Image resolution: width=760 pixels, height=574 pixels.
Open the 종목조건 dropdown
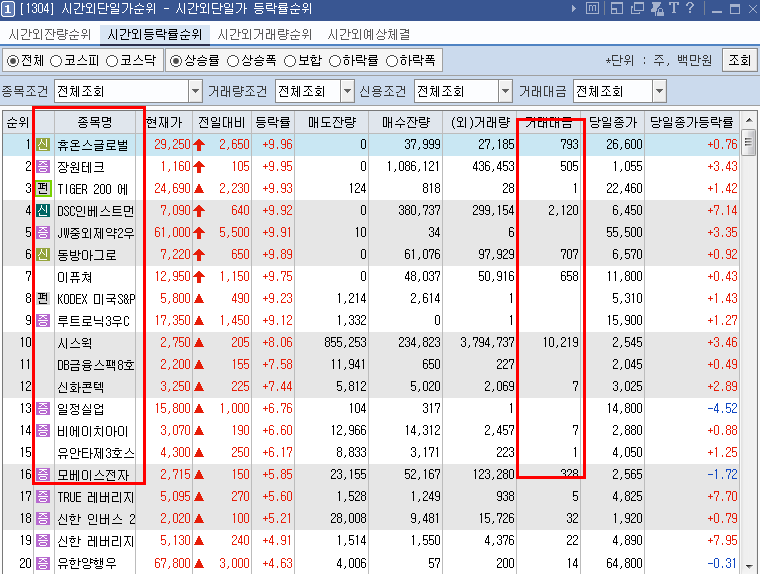[x=195, y=91]
